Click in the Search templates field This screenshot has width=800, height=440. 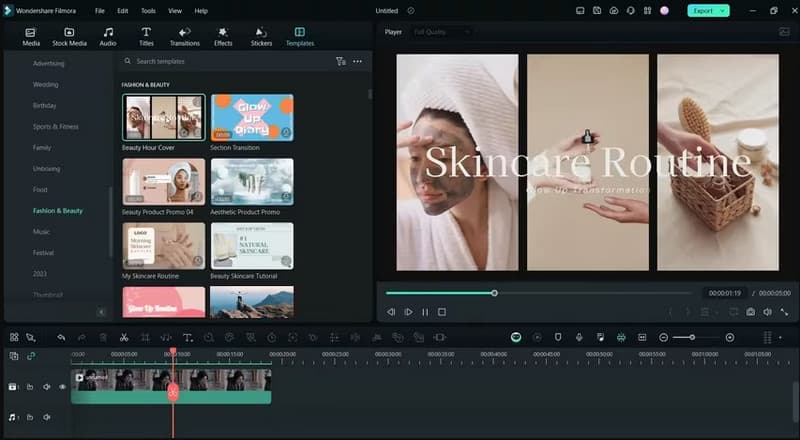230,61
